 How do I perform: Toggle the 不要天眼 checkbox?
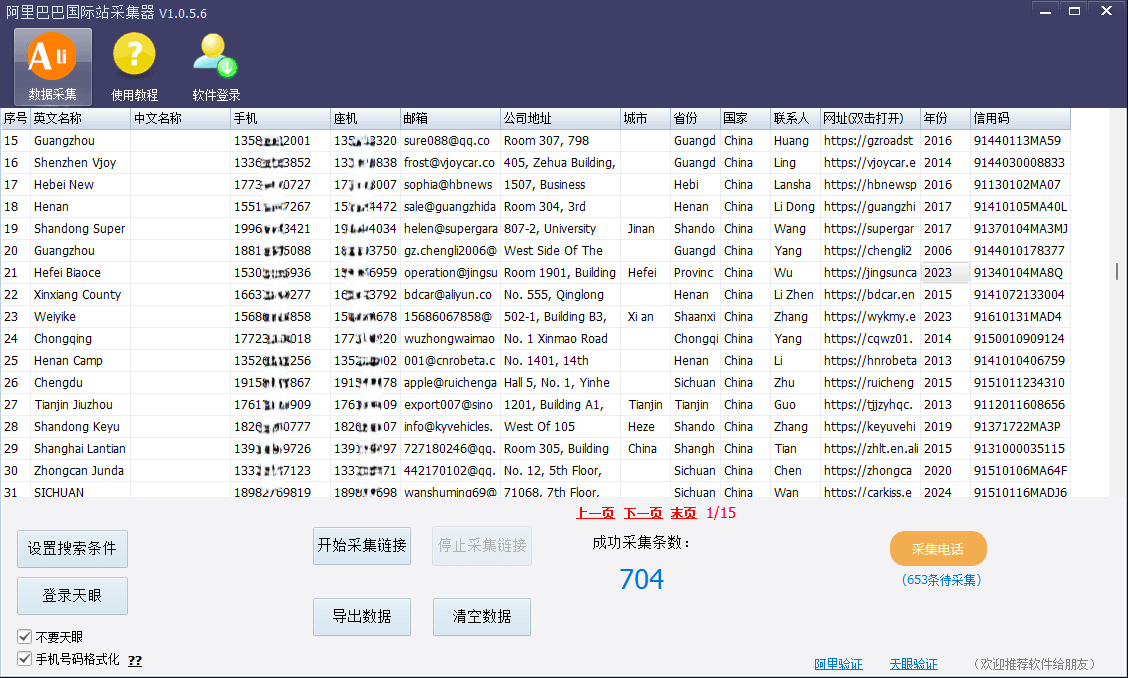[x=24, y=636]
